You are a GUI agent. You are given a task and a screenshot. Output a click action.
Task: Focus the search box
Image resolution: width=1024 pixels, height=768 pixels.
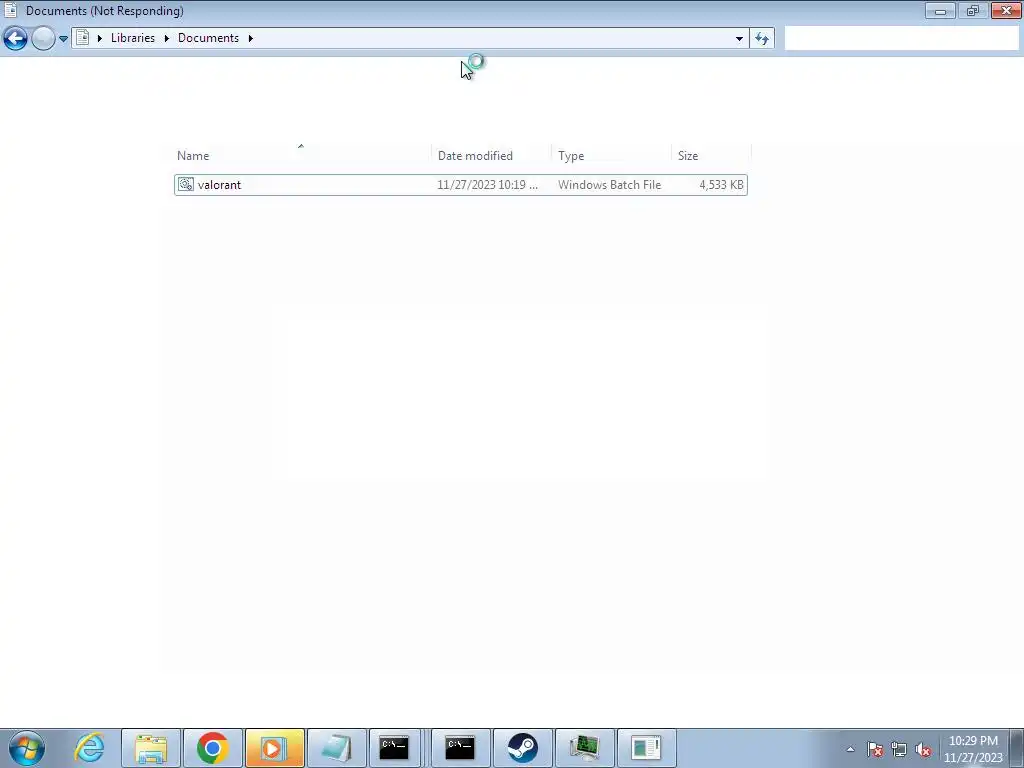click(x=901, y=39)
